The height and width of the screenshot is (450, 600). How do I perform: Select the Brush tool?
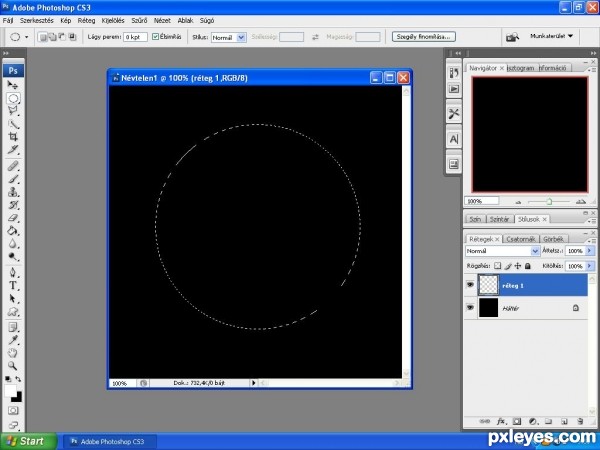[x=13, y=179]
